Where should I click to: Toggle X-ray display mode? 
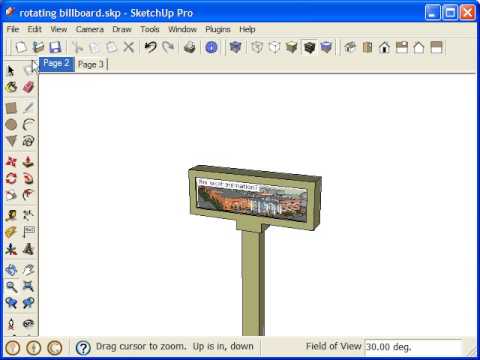tap(235, 47)
